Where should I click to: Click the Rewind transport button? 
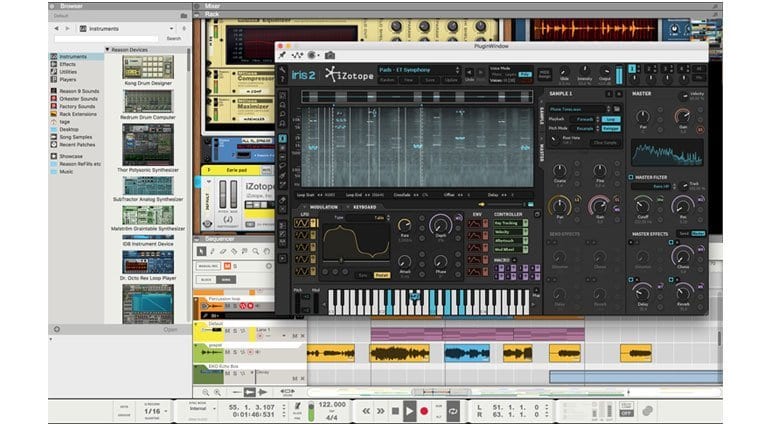click(x=366, y=411)
